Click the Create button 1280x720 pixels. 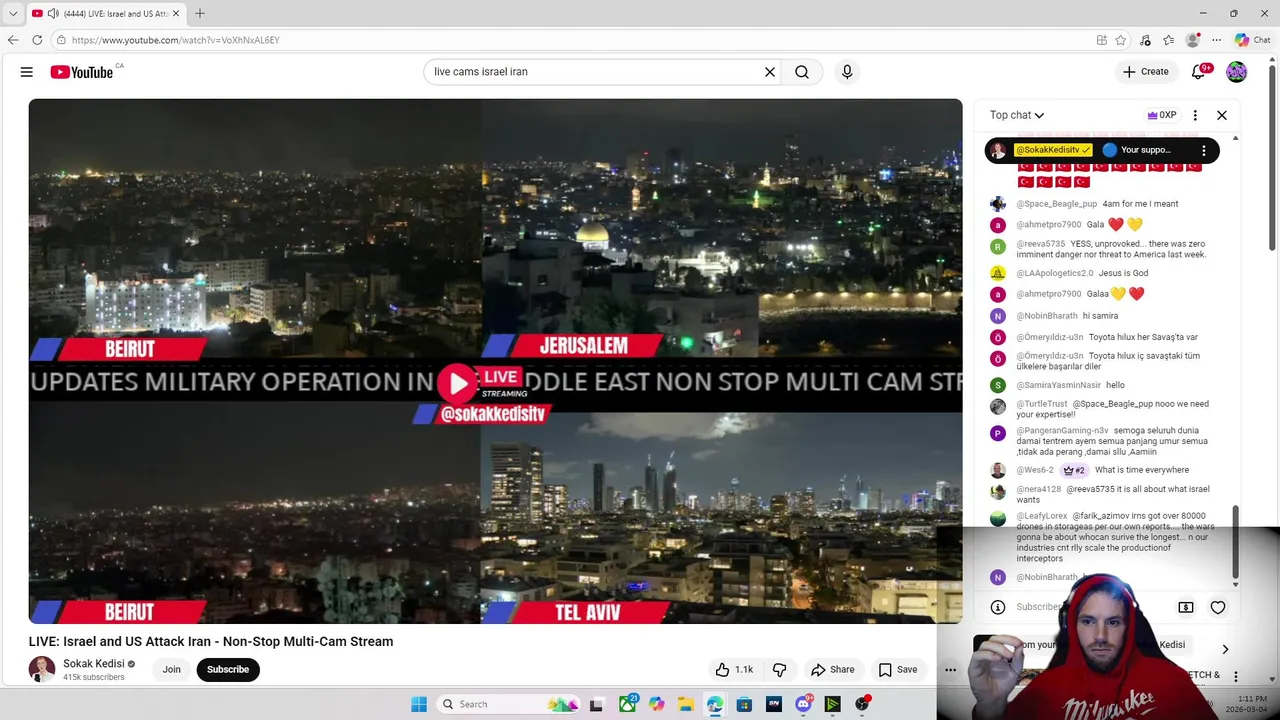pos(1146,72)
